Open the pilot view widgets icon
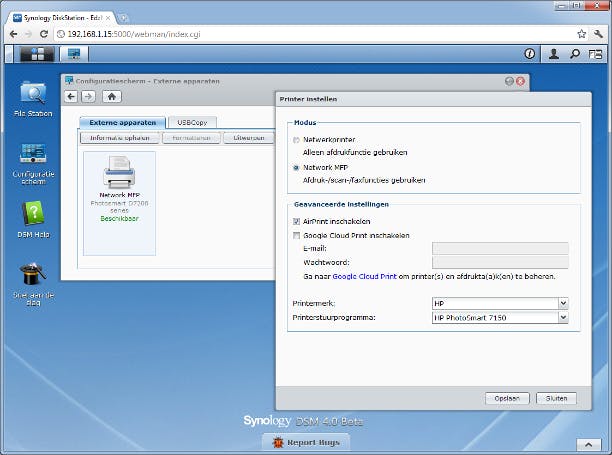This screenshot has height=455, width=612. click(595, 54)
